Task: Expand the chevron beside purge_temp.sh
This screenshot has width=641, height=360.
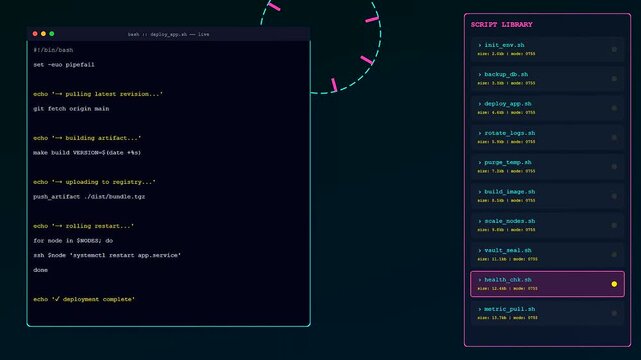Action: (x=480, y=163)
